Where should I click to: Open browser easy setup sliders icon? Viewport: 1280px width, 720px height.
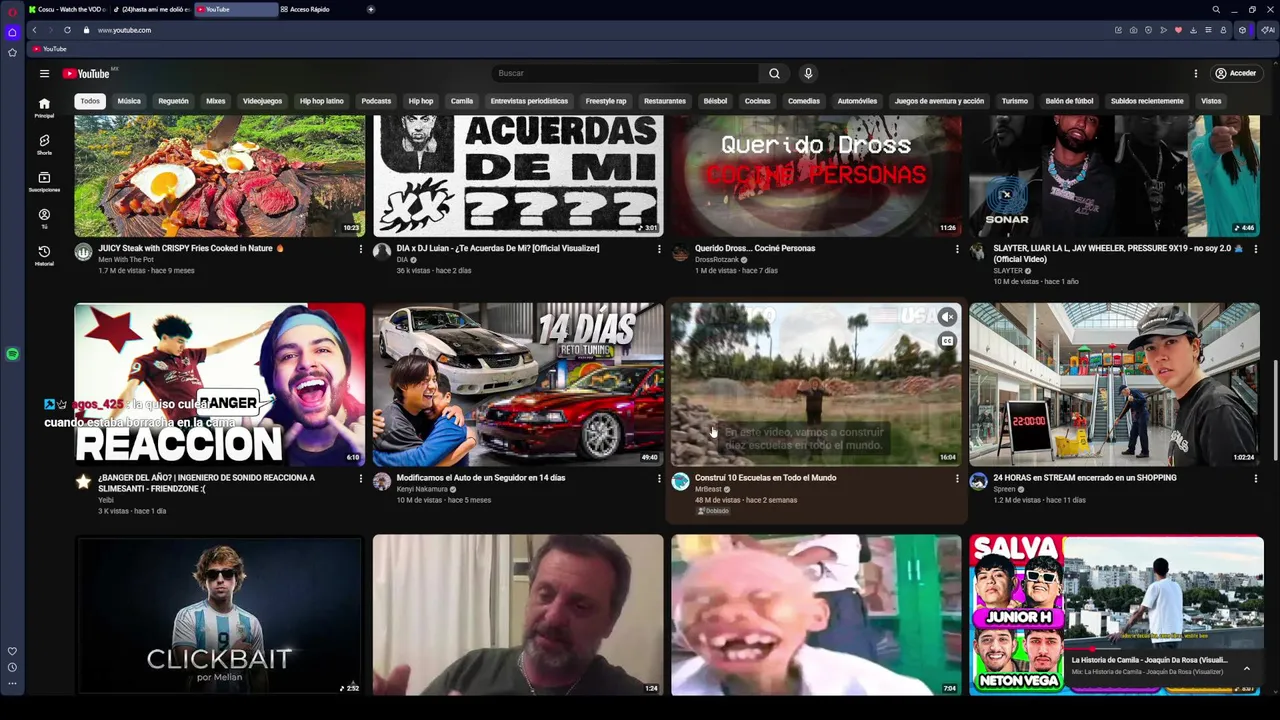pos(1208,30)
